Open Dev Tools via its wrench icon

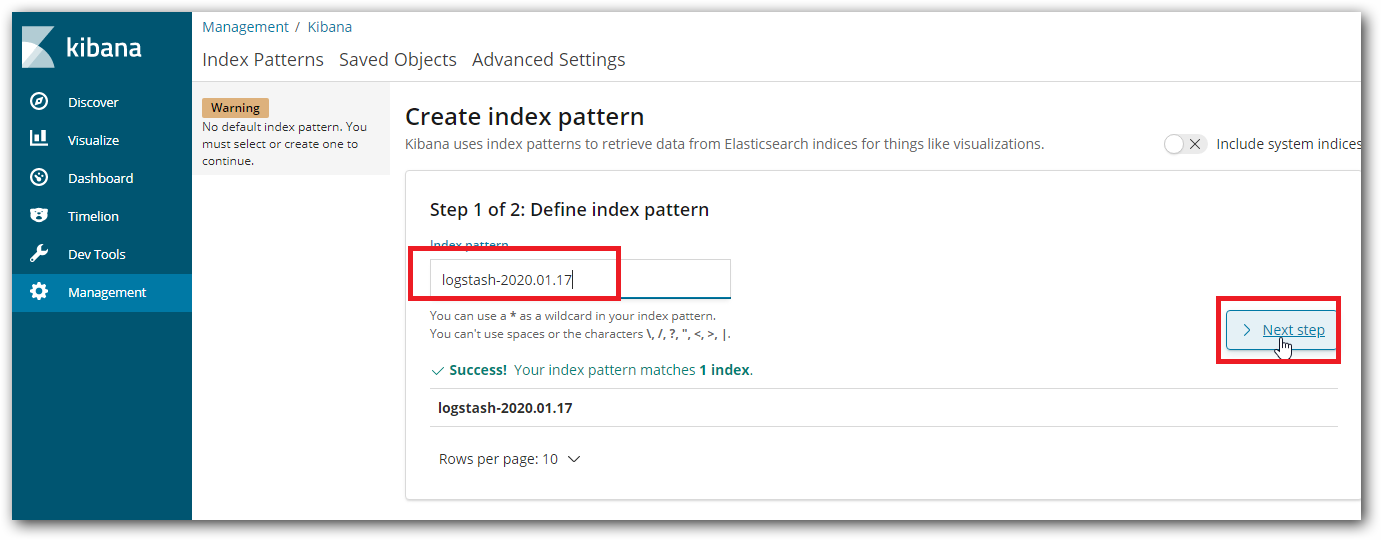point(39,254)
